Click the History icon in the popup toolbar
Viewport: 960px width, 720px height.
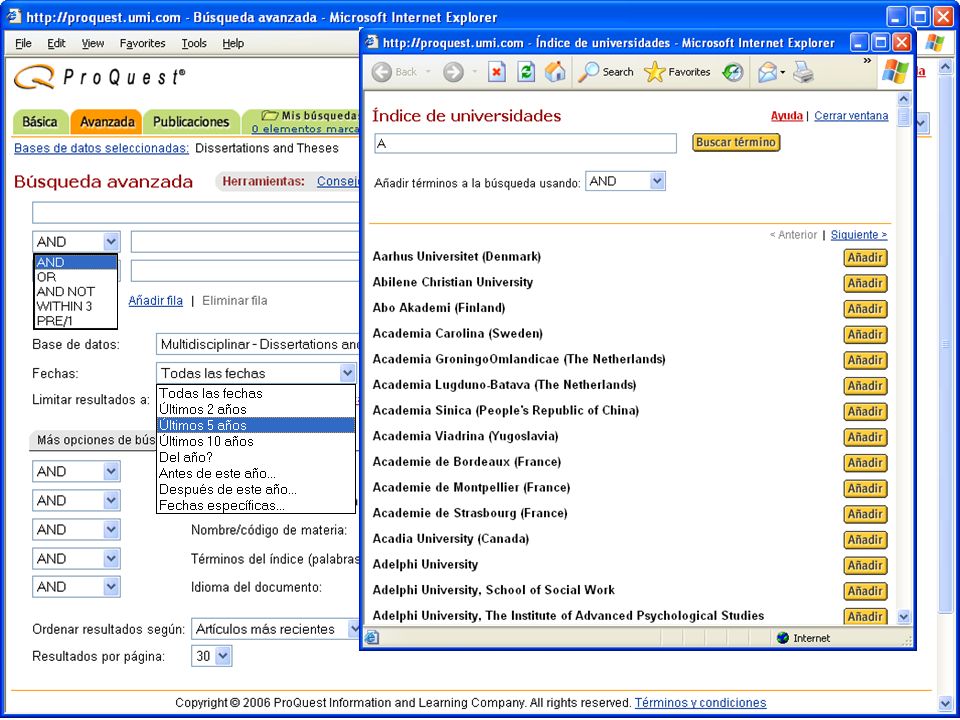pos(732,72)
